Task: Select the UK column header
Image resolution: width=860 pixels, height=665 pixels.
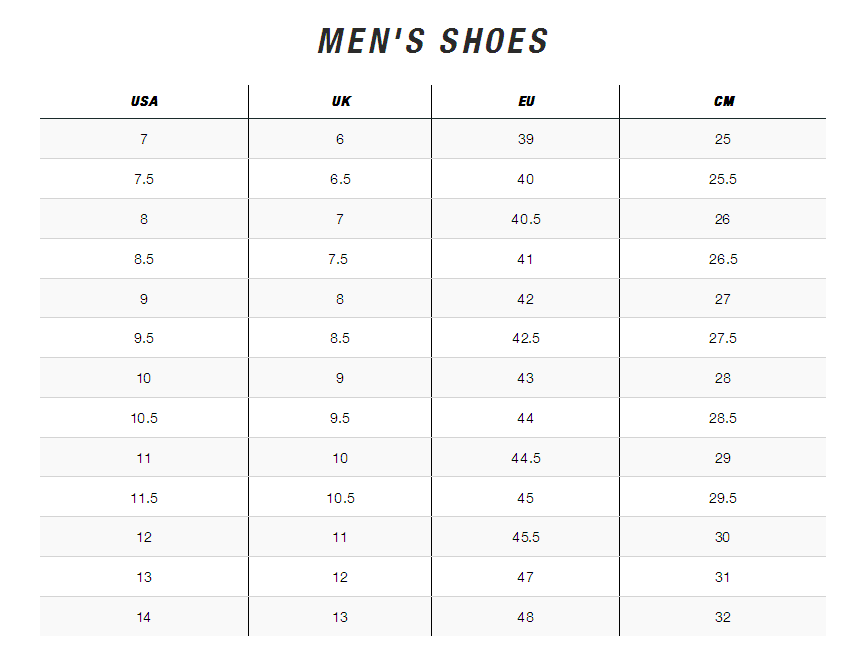Action: pos(340,102)
